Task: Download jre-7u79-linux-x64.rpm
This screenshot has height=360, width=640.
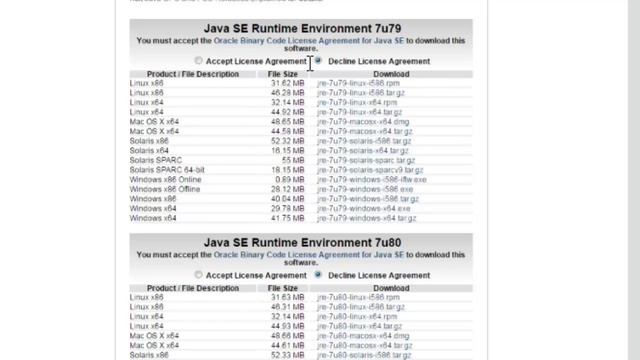Action: click(x=357, y=102)
